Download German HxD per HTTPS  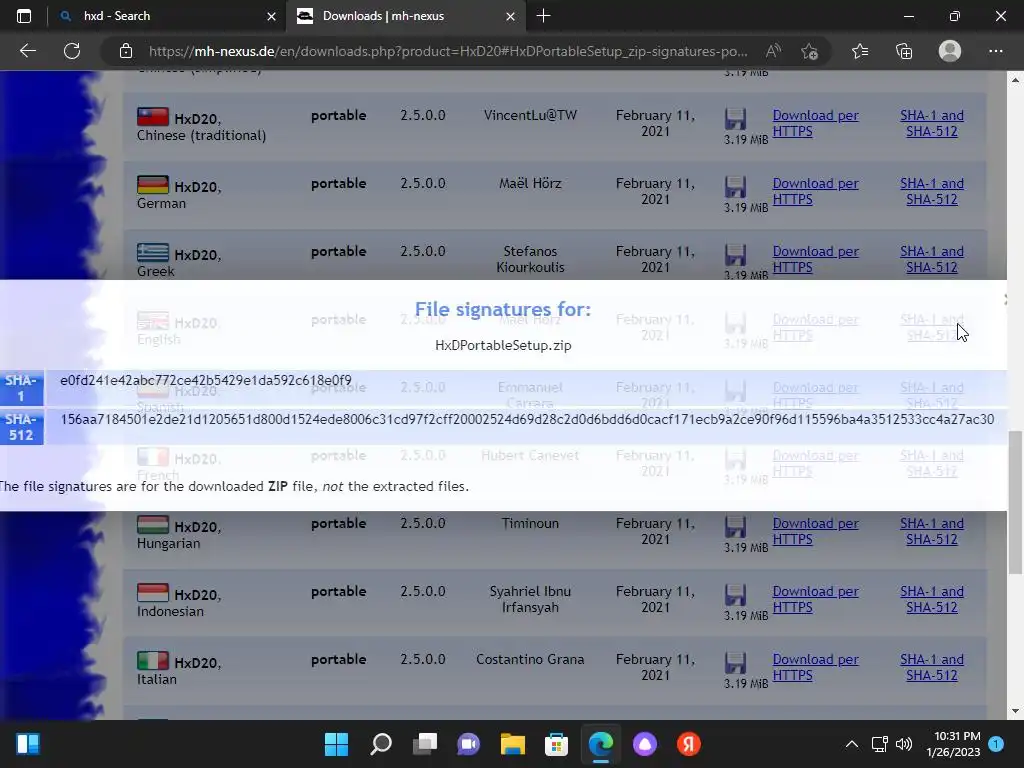coord(816,191)
